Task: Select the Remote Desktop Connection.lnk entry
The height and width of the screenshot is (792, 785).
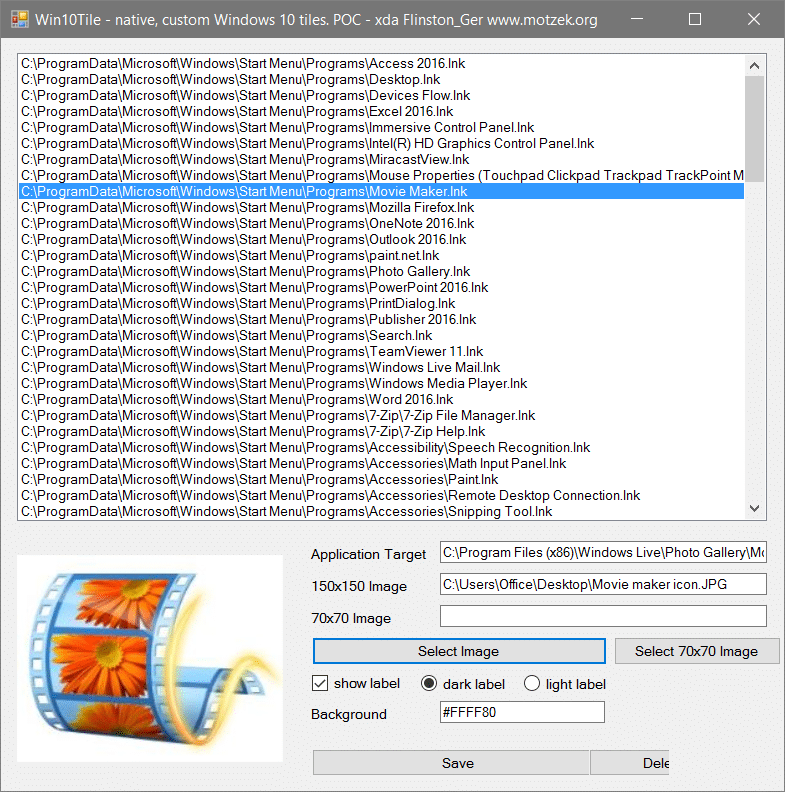Action: pyautogui.click(x=381, y=495)
